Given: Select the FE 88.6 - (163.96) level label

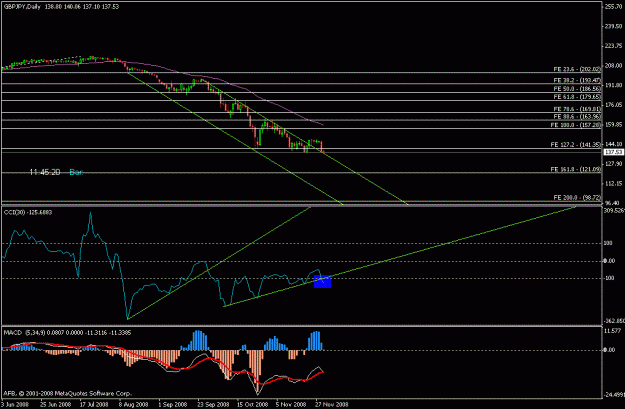Looking at the screenshot, I should (577, 116).
